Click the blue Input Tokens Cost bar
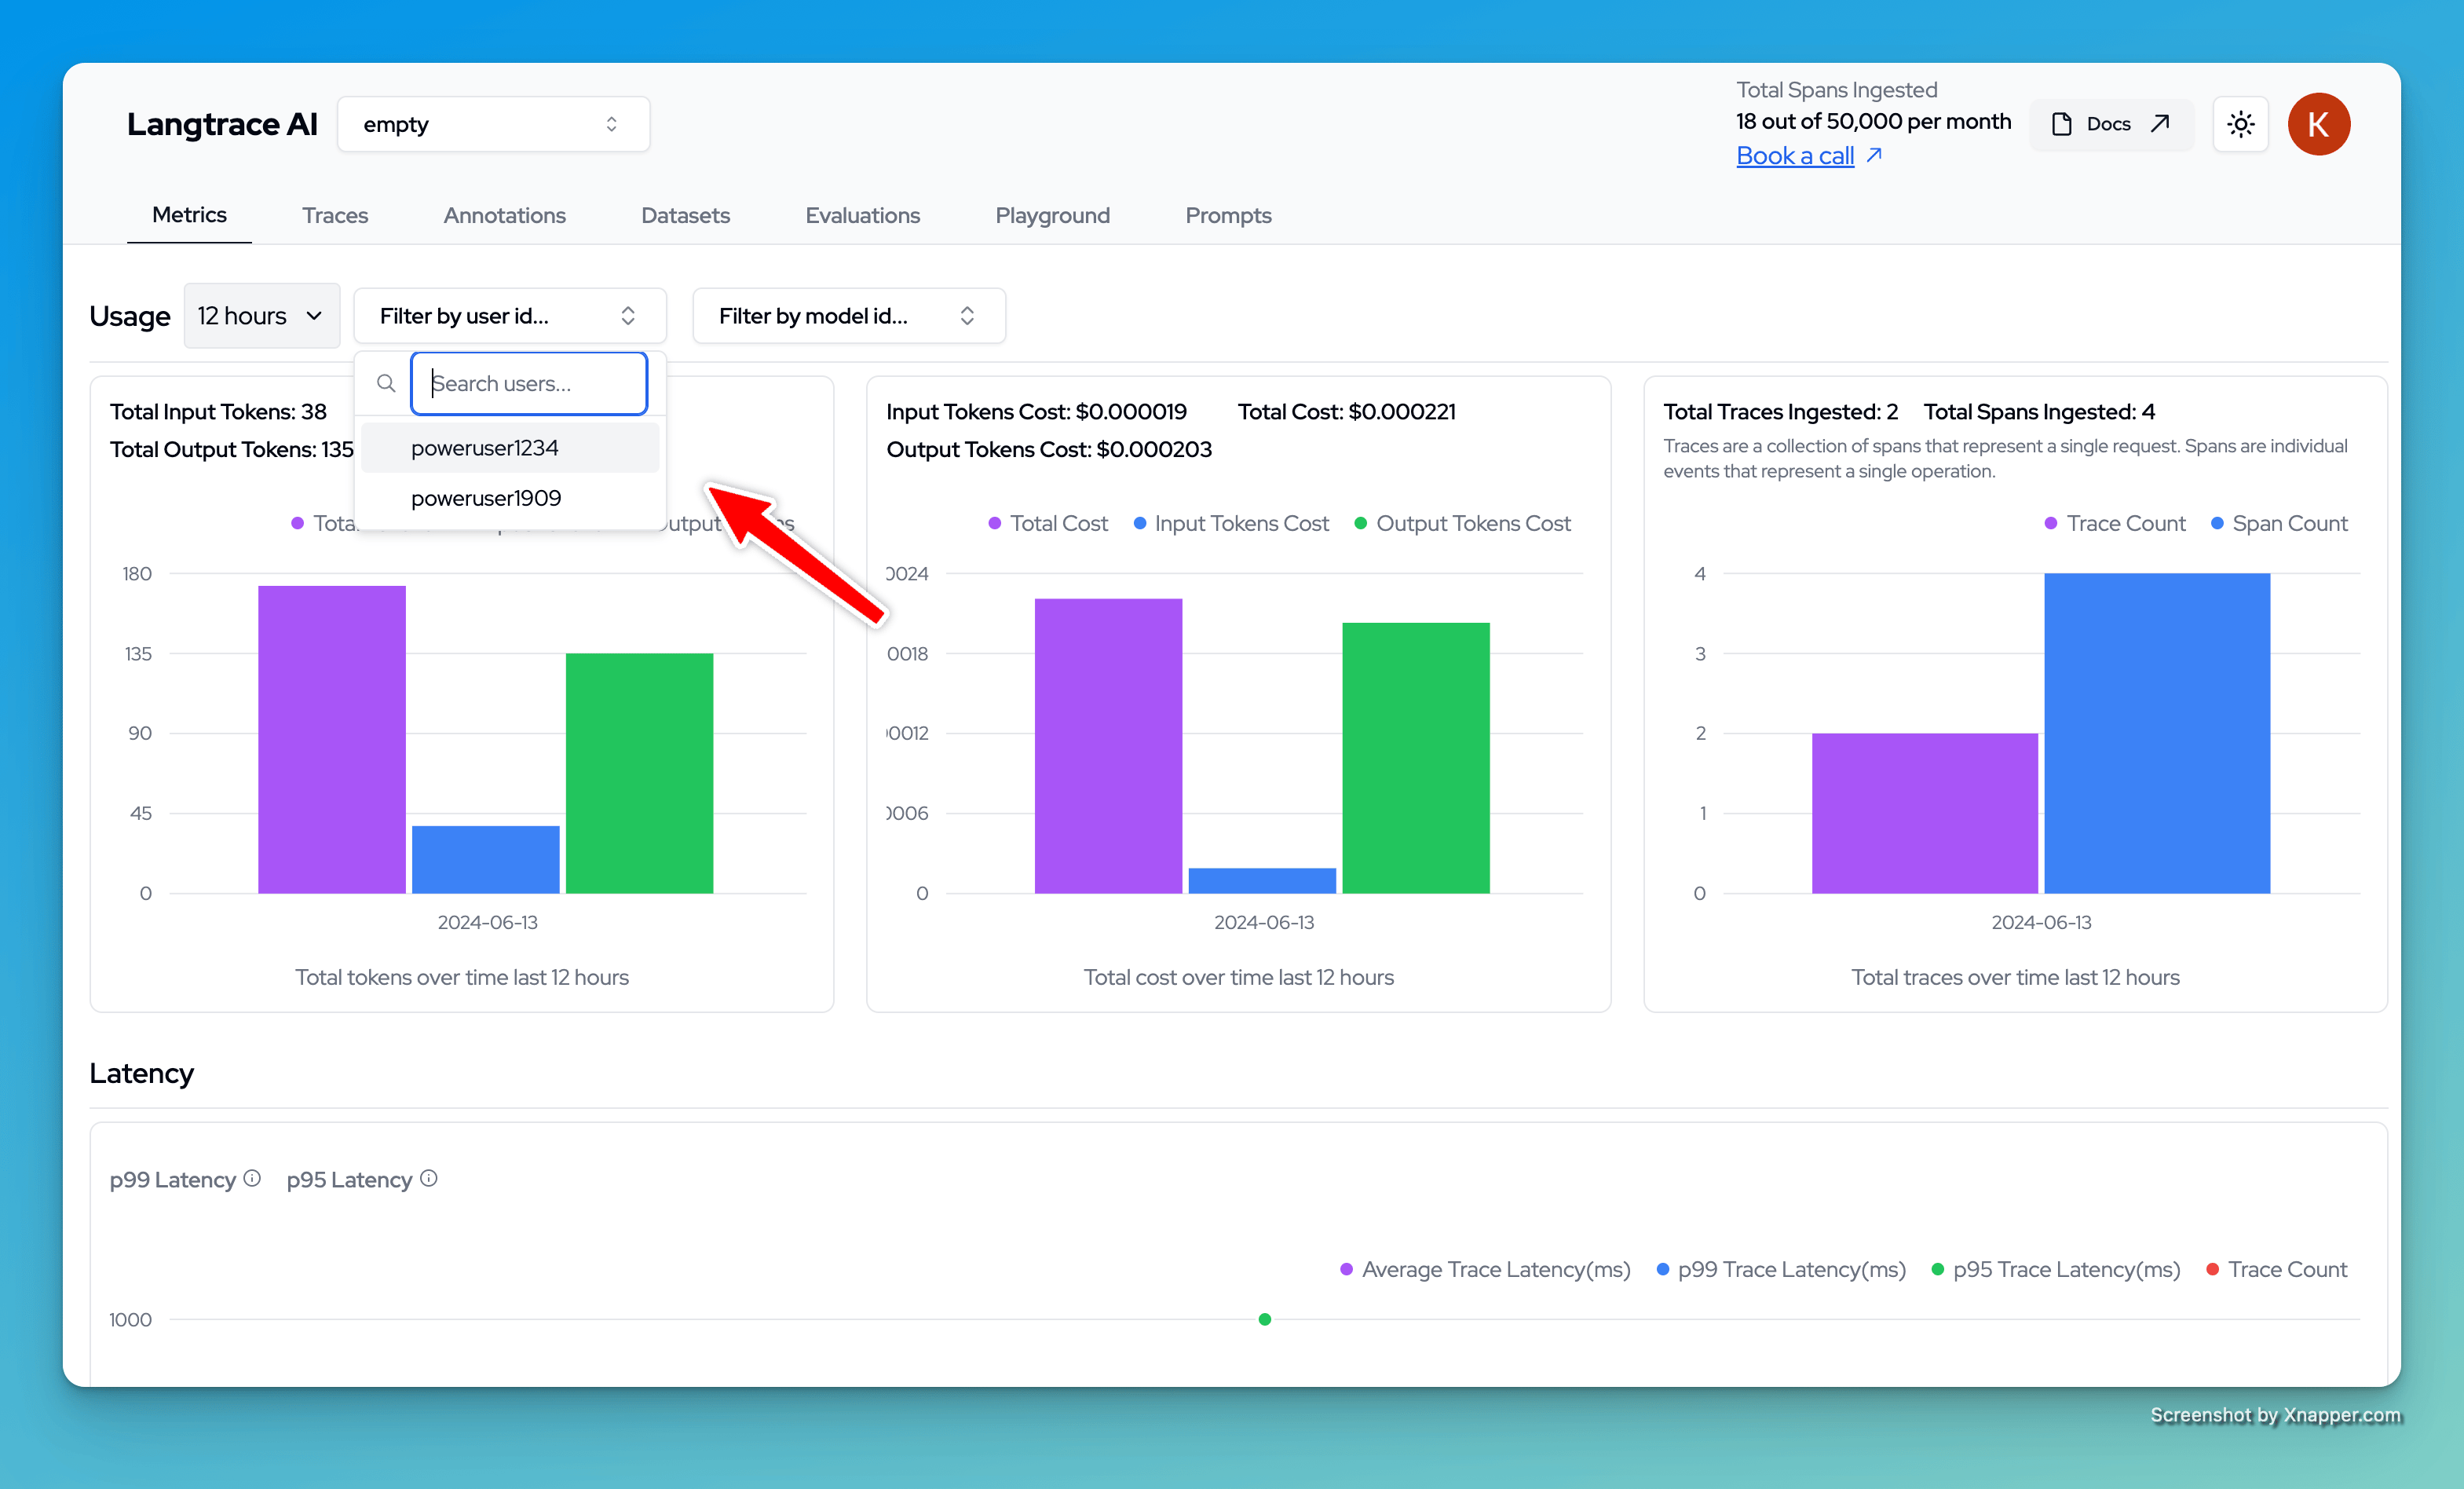The width and height of the screenshot is (2464, 1489). click(1262, 881)
